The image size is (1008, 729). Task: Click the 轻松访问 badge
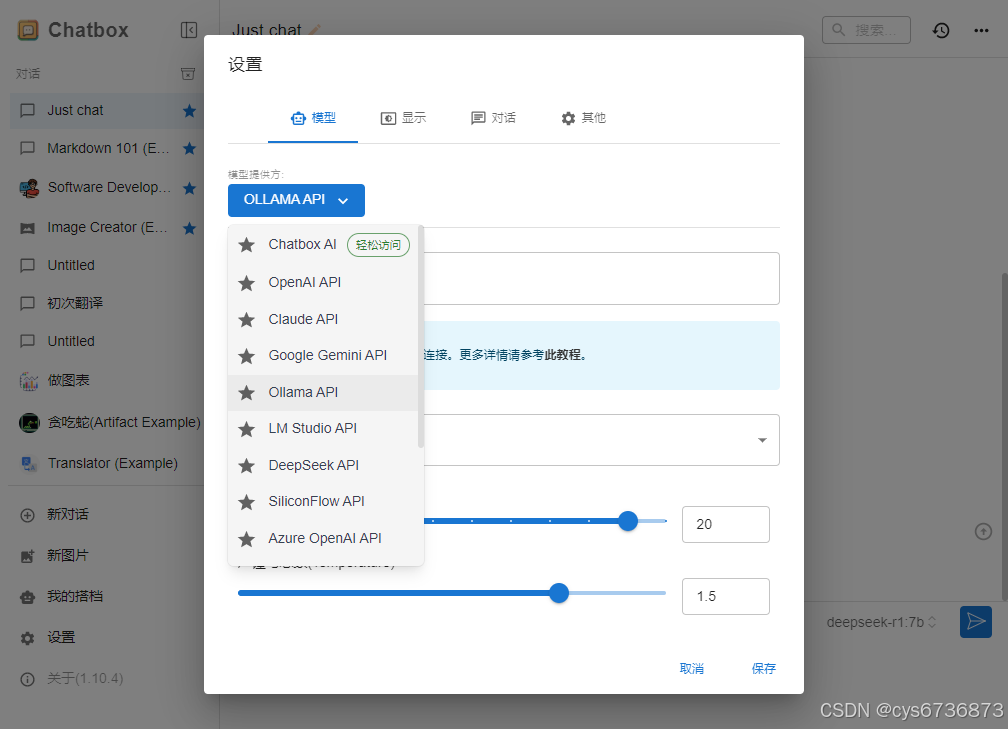point(378,245)
